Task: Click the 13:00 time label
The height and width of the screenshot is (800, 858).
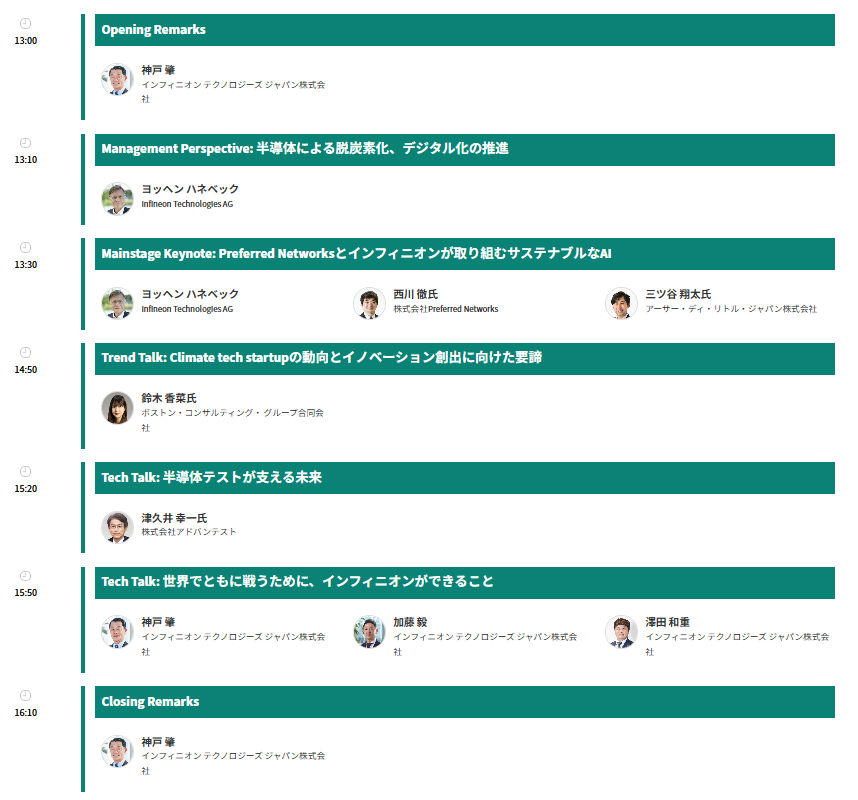Action: pos(26,41)
